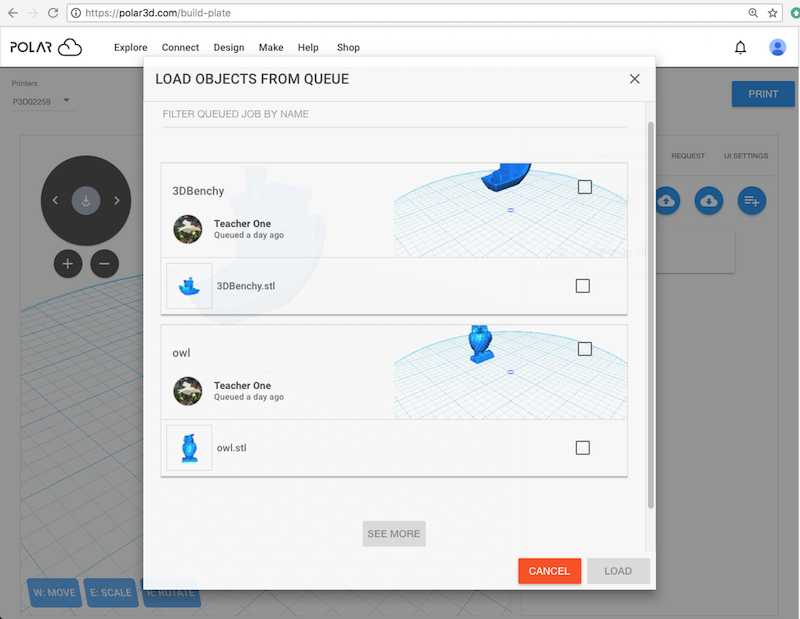Click the E: SCALE button

coord(111,592)
